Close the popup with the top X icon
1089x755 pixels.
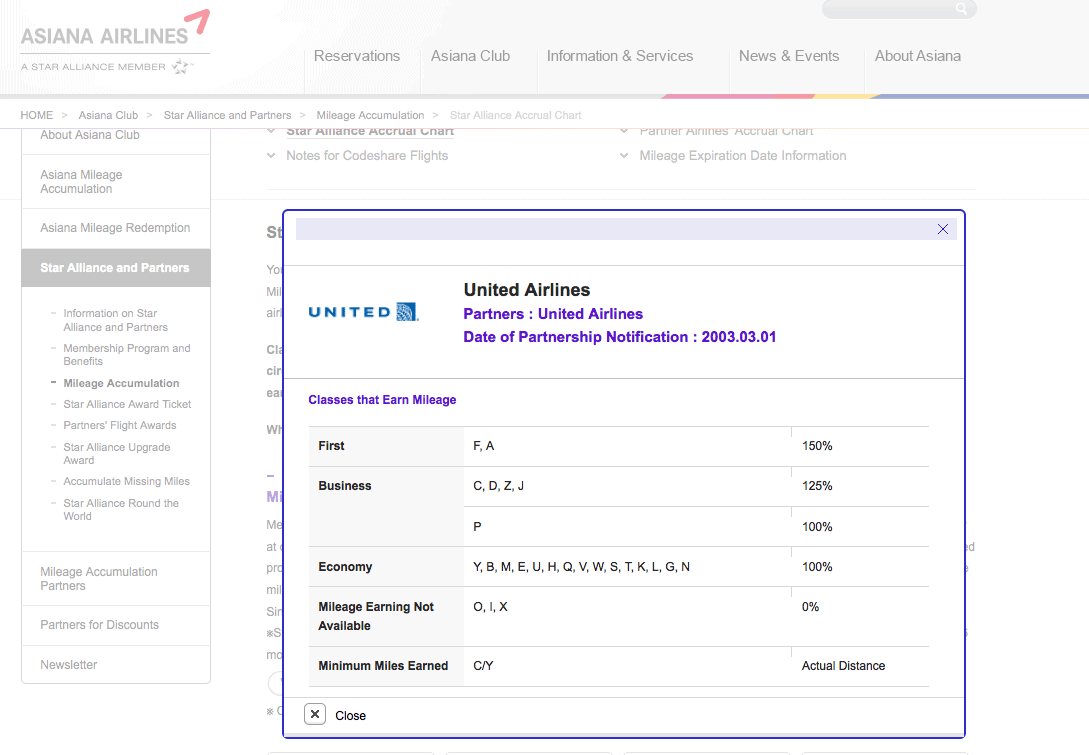[942, 229]
